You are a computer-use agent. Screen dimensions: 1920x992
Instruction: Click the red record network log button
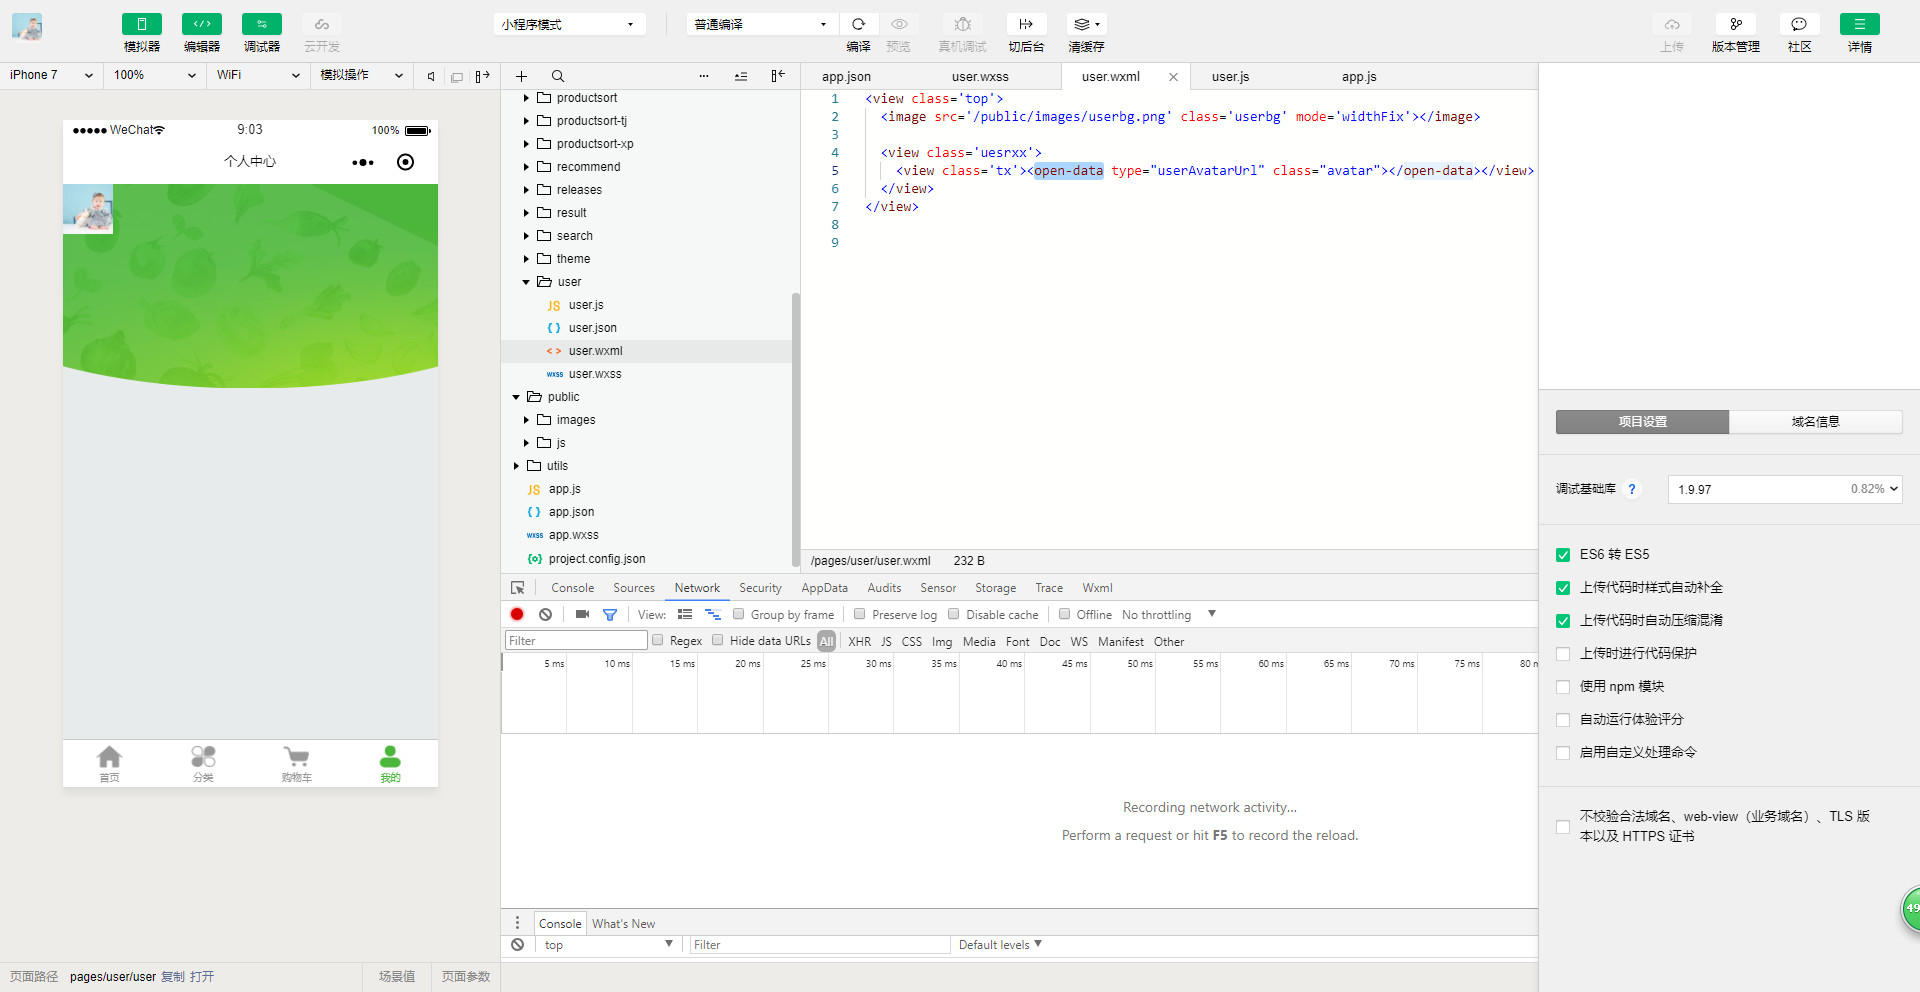coord(517,614)
